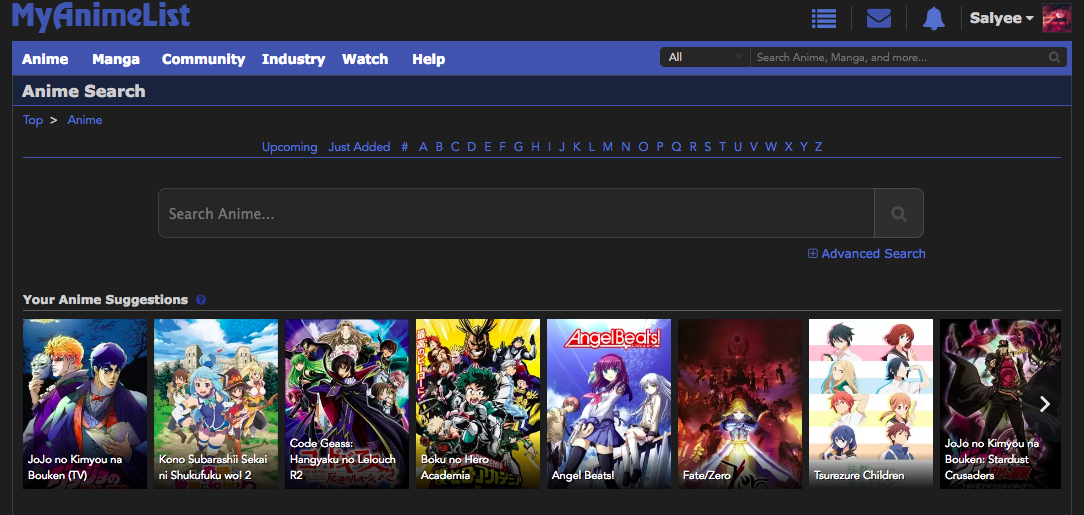Browse anime starting with letter R
This screenshot has height=515, width=1084.
(x=693, y=147)
